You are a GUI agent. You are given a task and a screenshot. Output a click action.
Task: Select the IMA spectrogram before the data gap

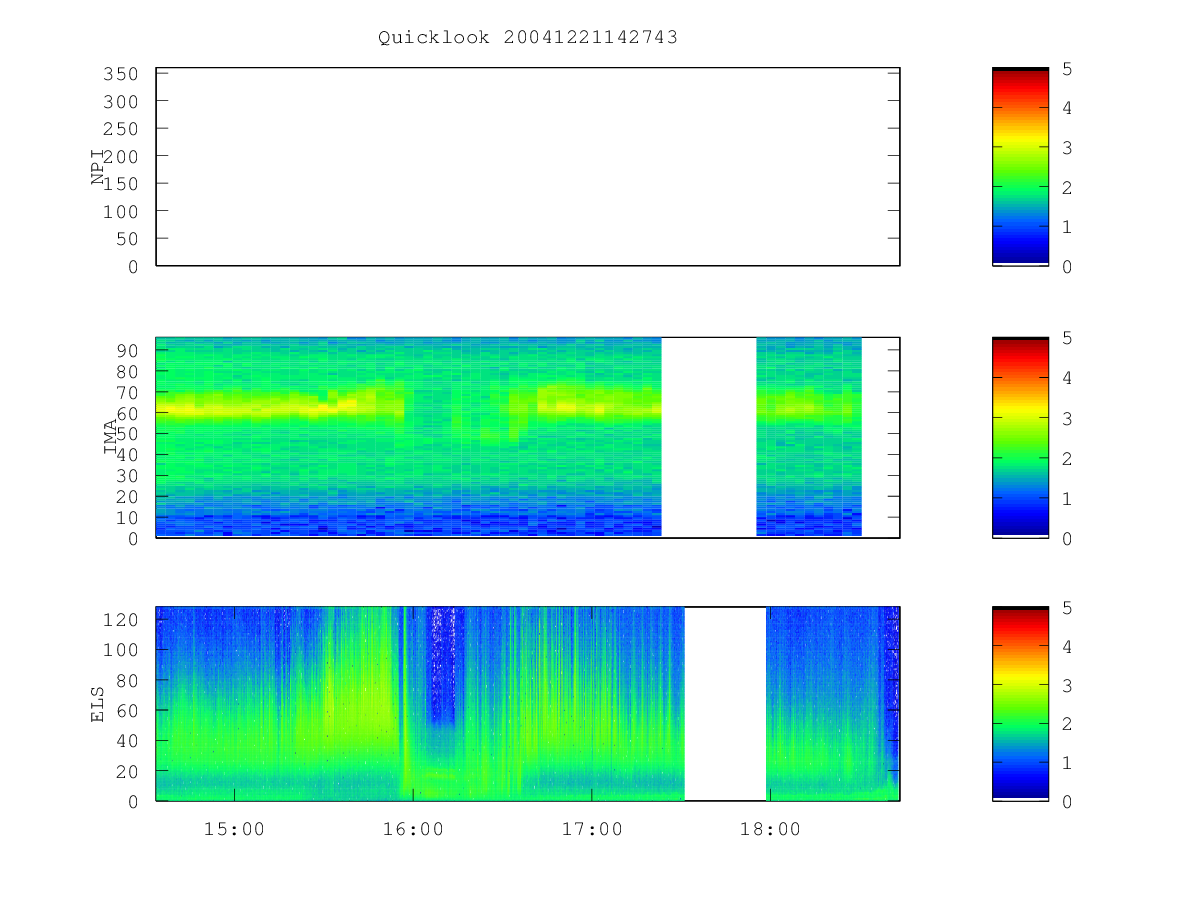tap(409, 437)
